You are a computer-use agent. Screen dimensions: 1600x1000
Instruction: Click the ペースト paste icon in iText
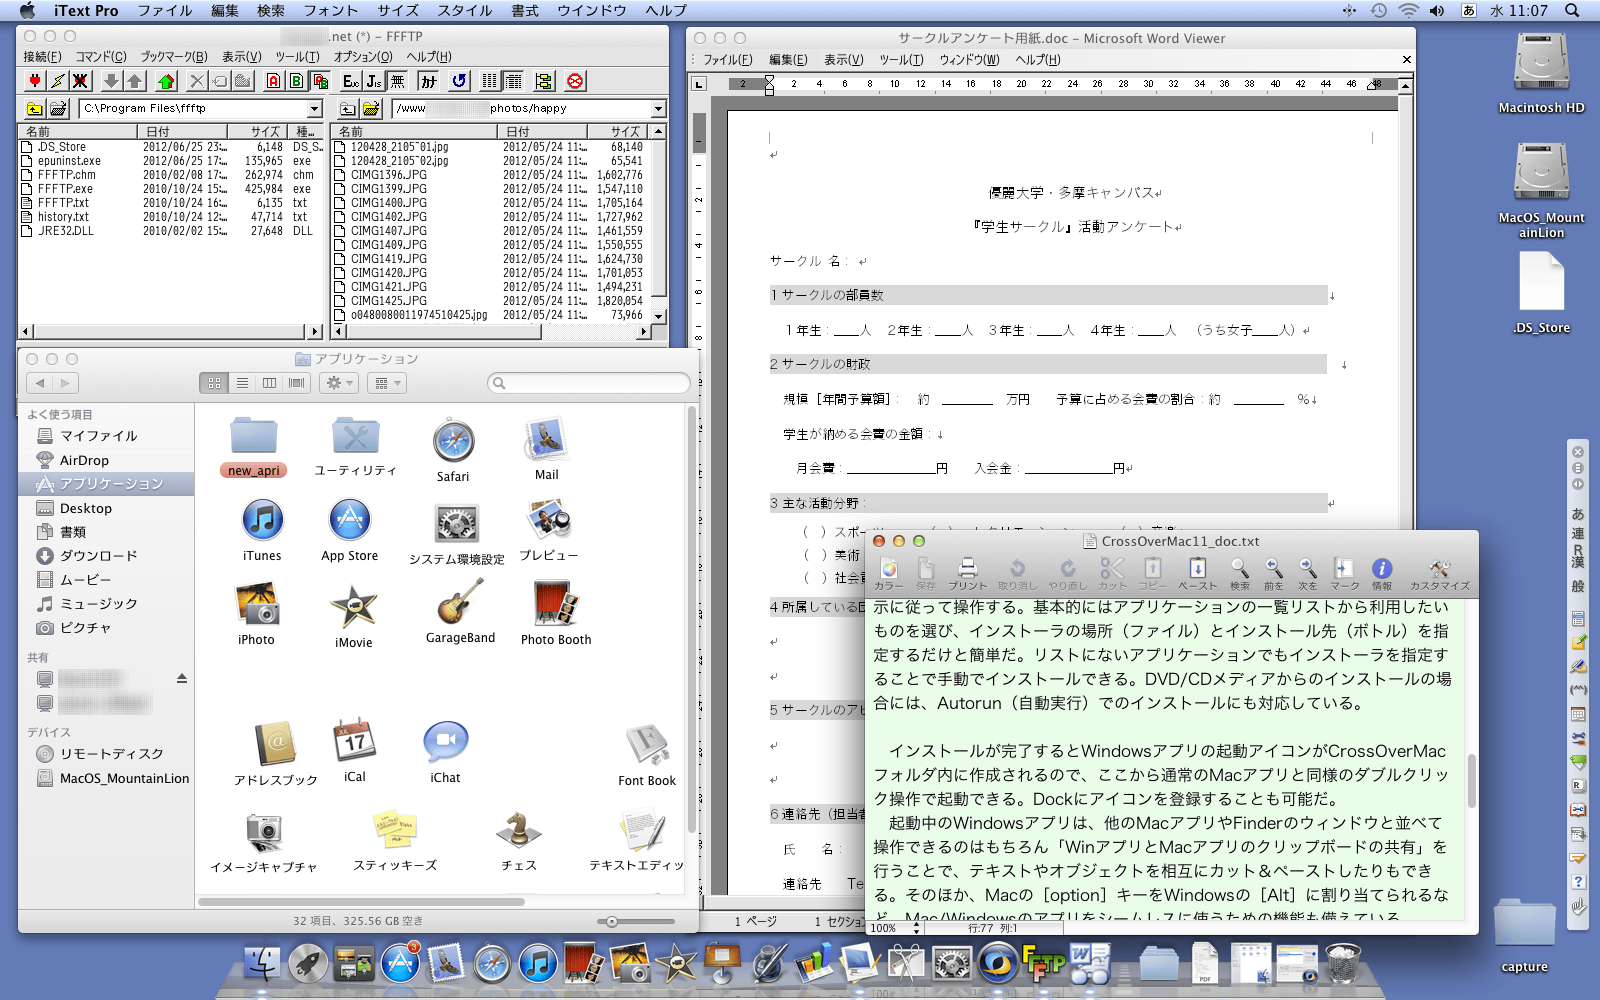pyautogui.click(x=1197, y=573)
